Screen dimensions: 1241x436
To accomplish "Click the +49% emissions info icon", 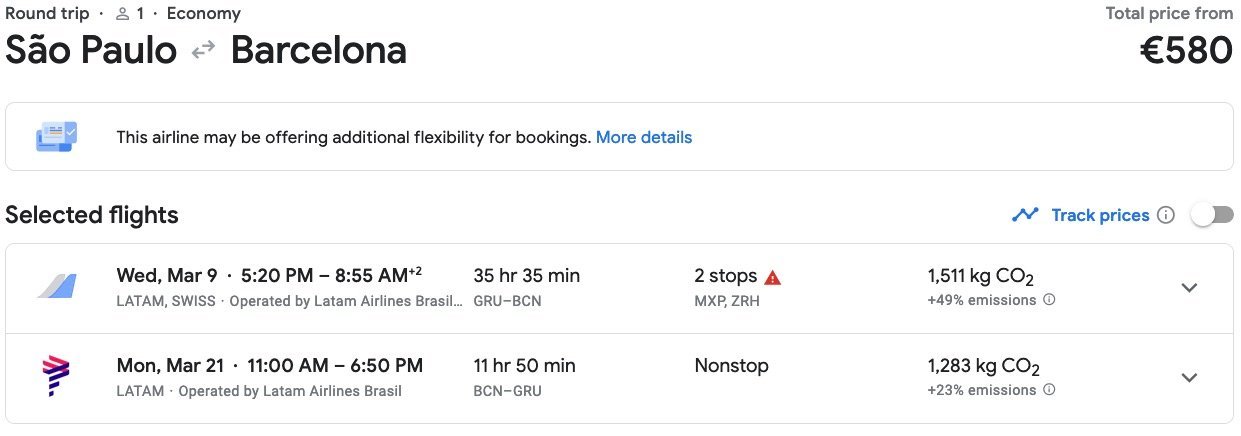I will tap(1049, 300).
